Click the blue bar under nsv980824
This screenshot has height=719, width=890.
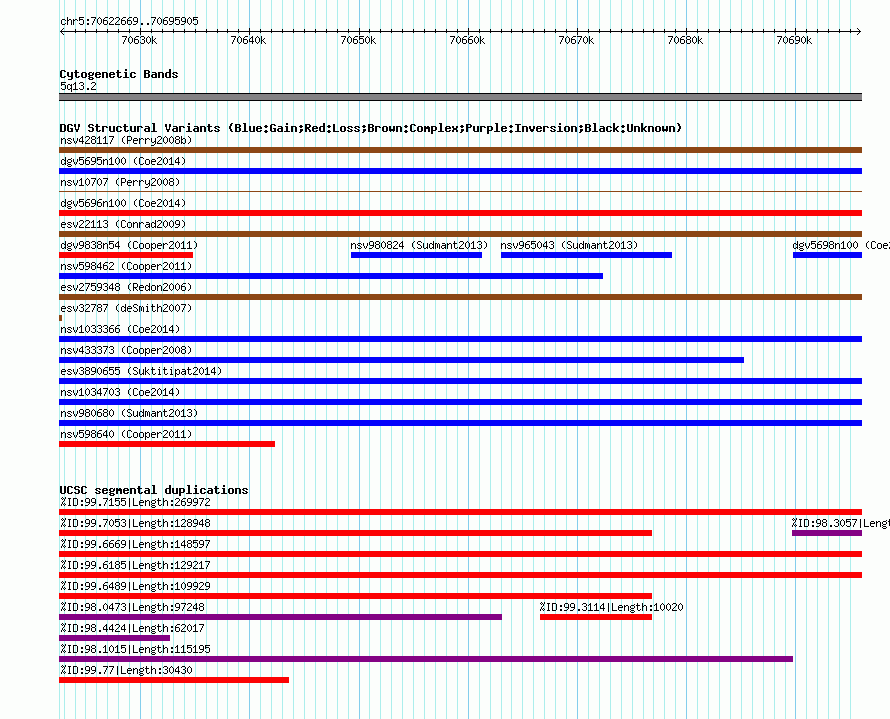coord(417,255)
